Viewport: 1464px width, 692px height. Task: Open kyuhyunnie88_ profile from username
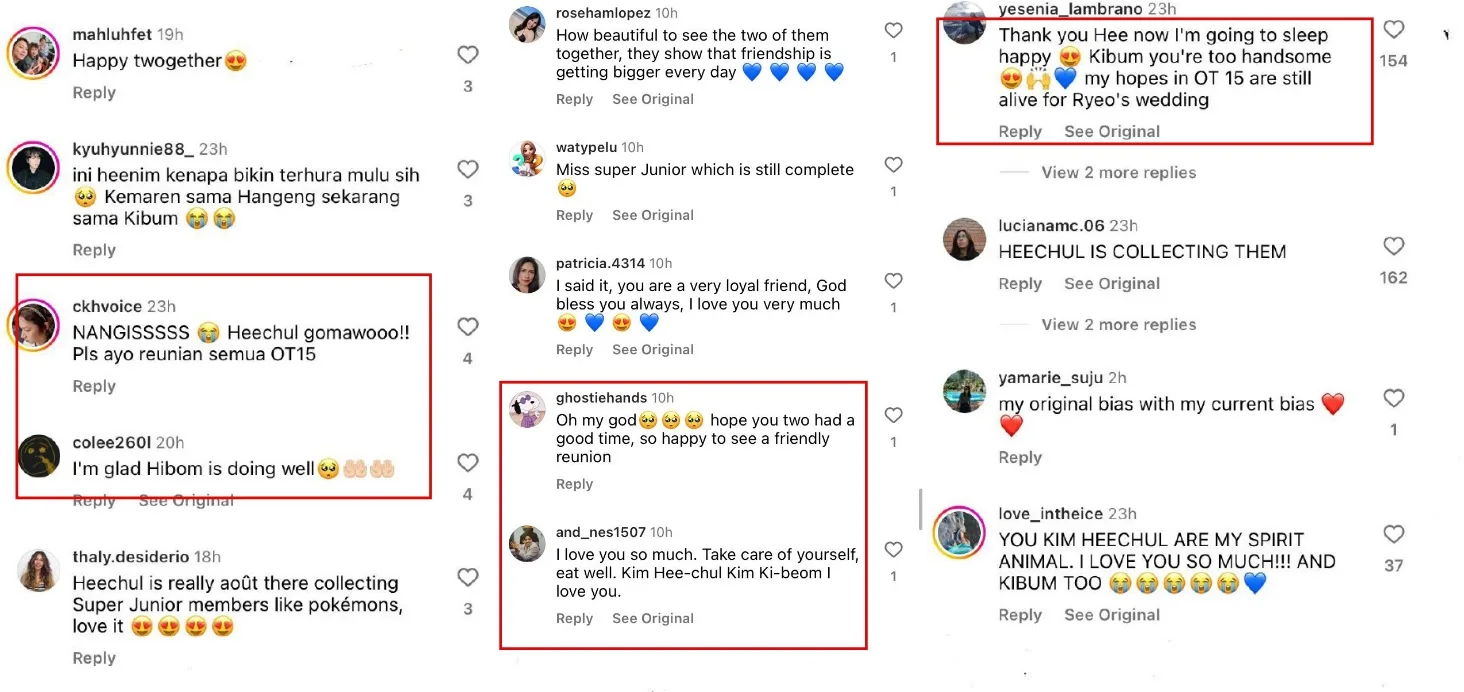133,149
